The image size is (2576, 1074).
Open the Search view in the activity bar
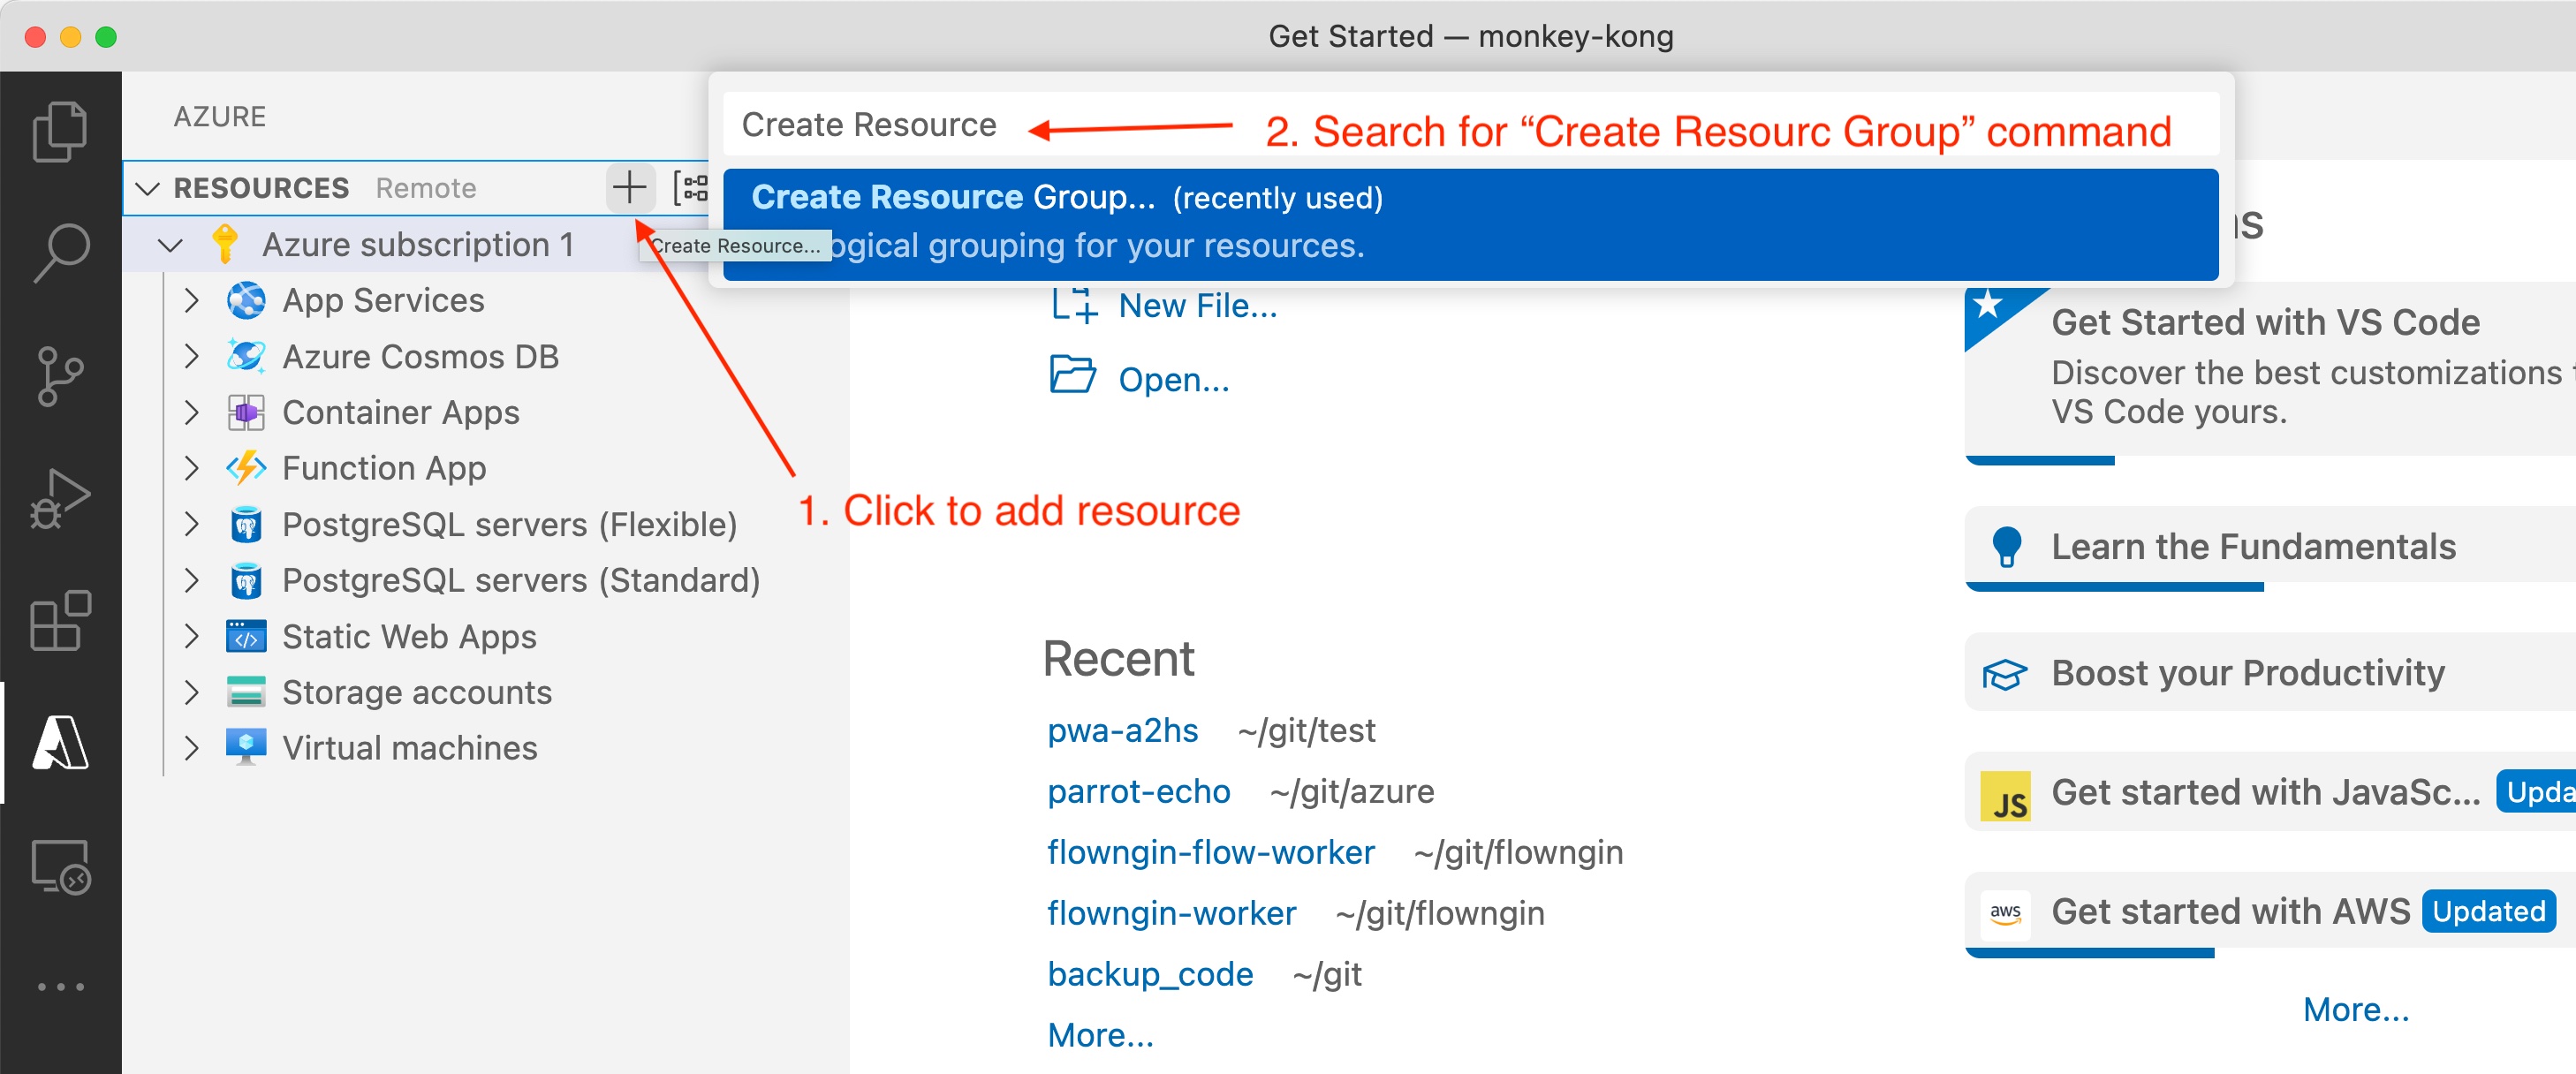(60, 252)
